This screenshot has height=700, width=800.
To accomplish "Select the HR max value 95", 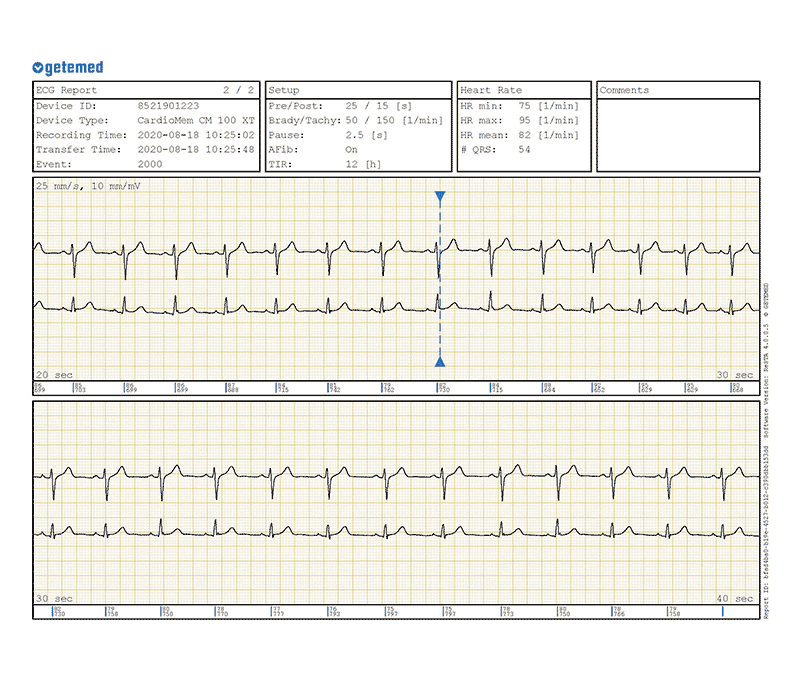I will pyautogui.click(x=524, y=120).
